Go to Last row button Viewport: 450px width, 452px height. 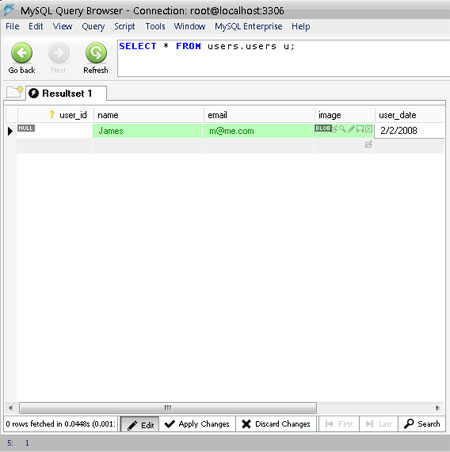378,424
